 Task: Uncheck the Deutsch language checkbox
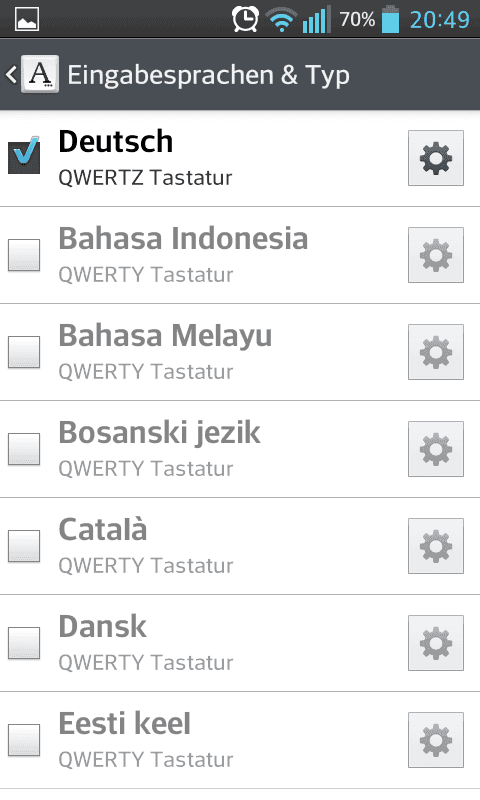point(24,156)
